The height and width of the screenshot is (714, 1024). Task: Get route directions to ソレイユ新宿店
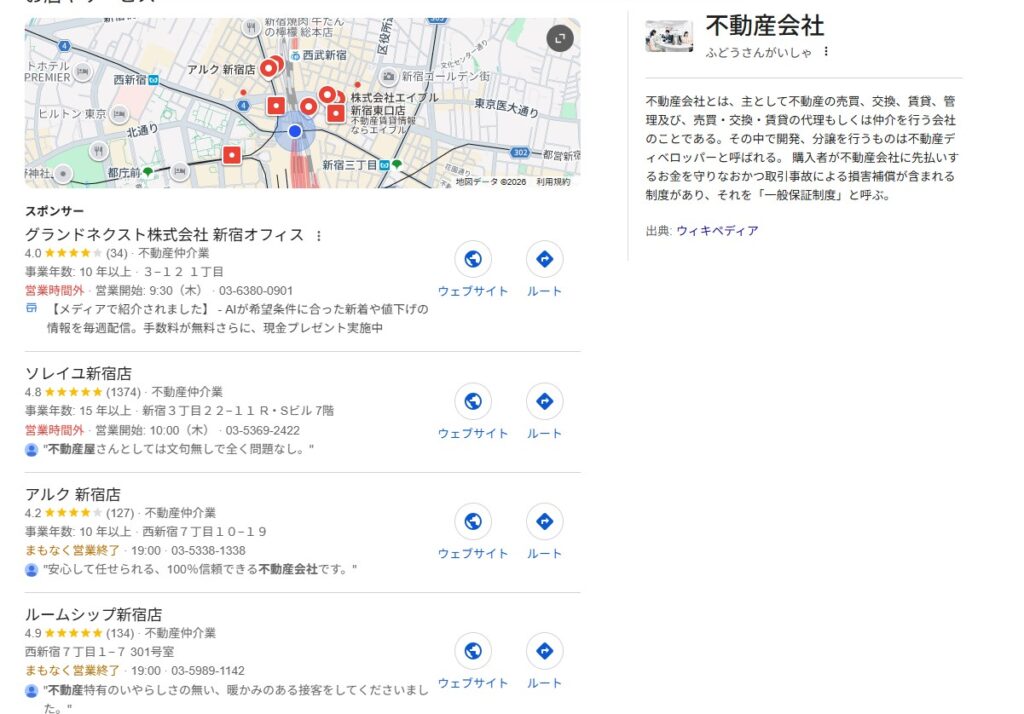(x=544, y=402)
